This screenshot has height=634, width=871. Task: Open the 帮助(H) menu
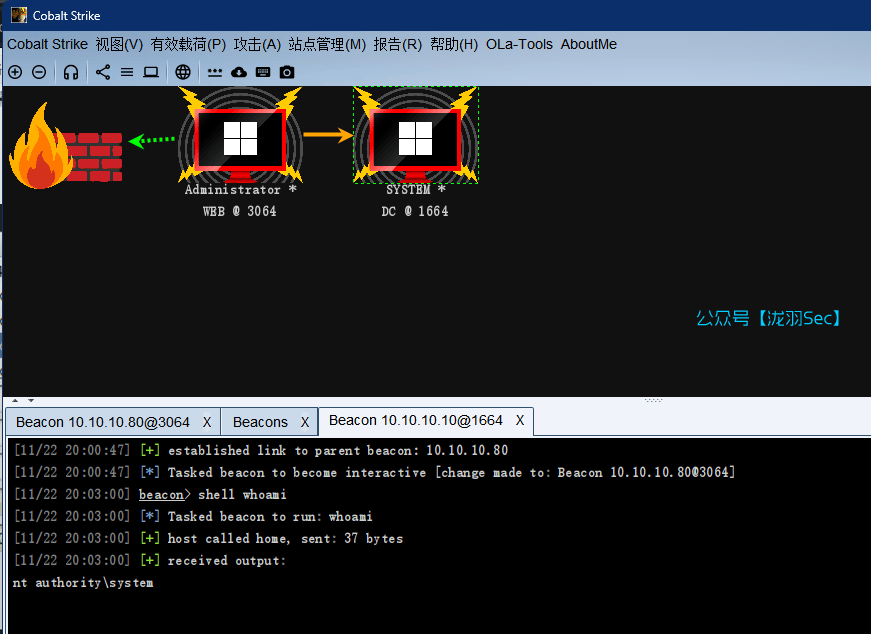point(454,44)
